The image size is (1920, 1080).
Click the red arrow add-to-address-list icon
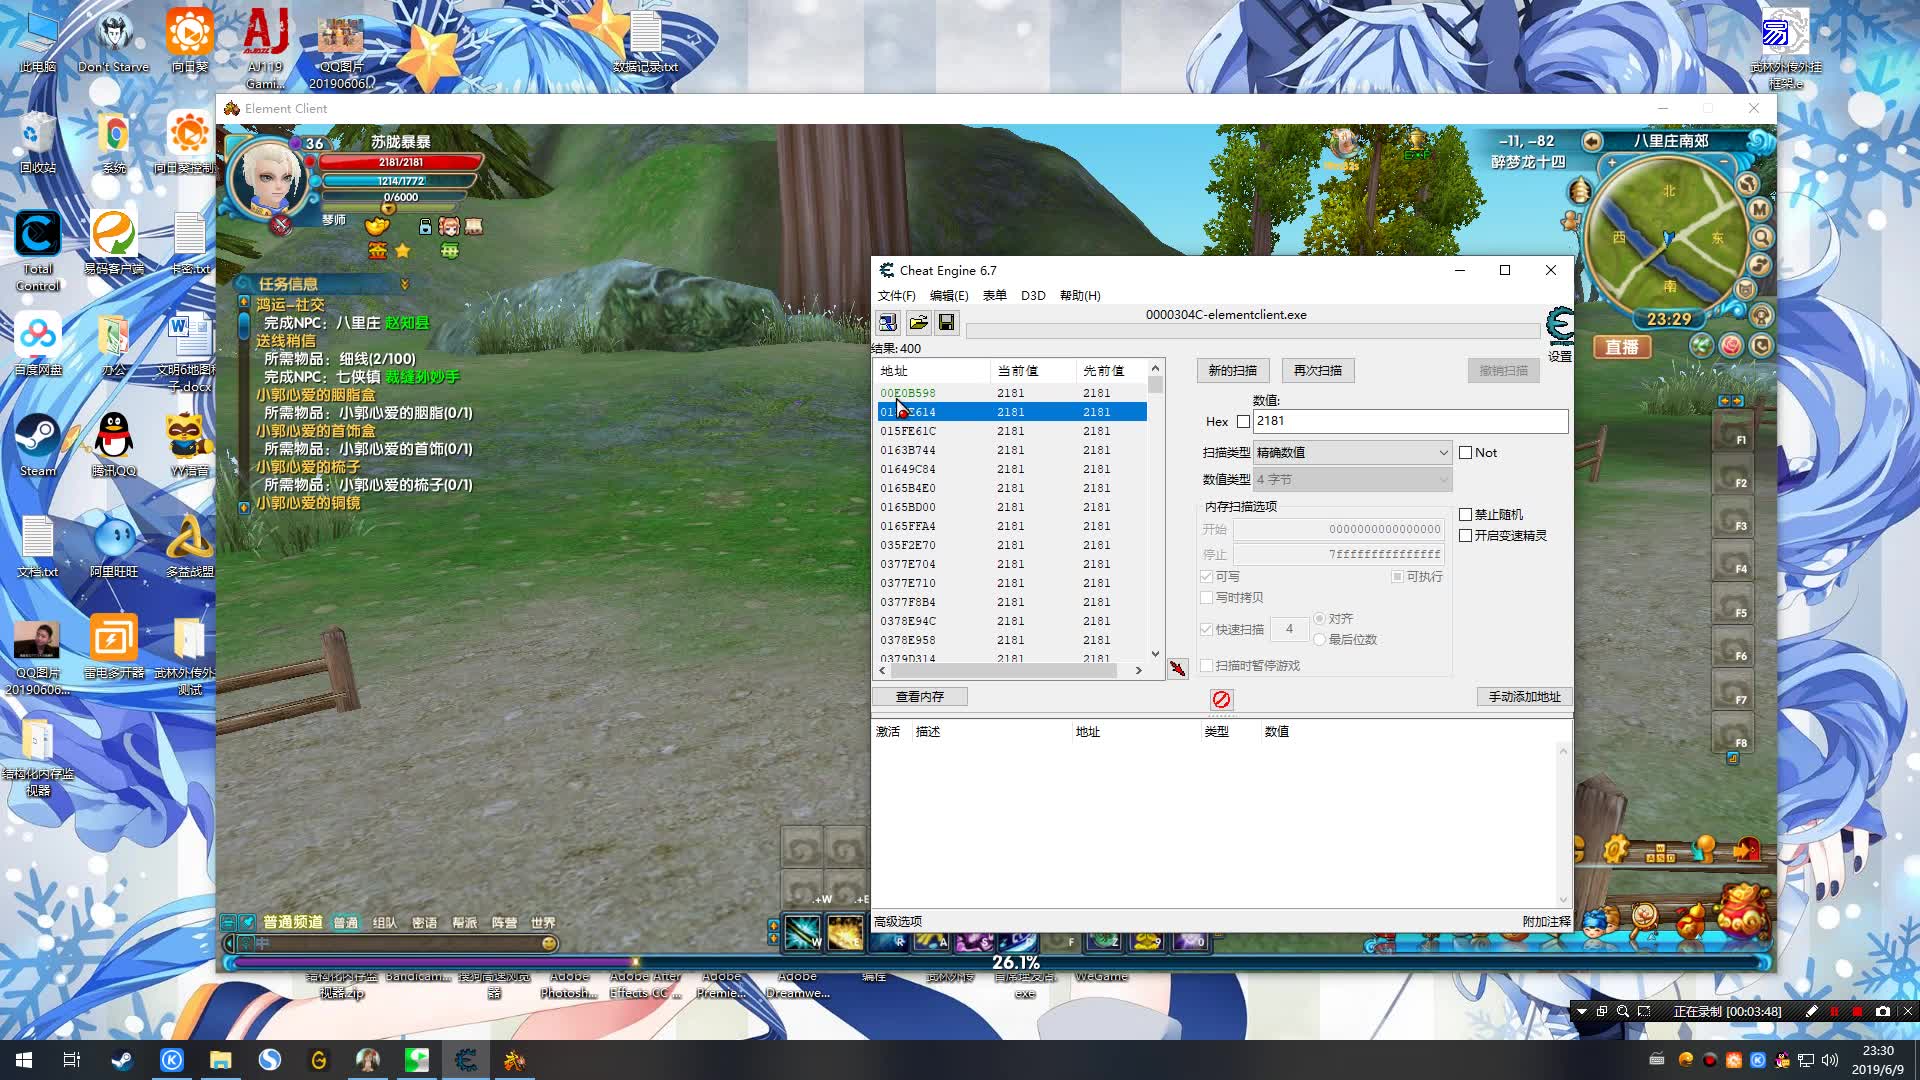tap(1178, 669)
